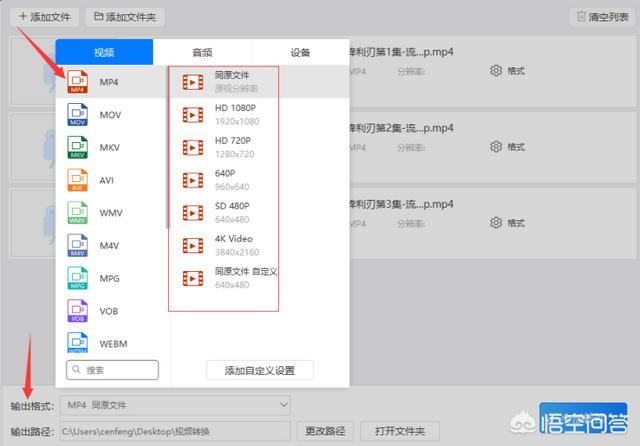This screenshot has height=446, width=640.
Task: Click 添加自定义设置 button
Action: tap(260, 371)
